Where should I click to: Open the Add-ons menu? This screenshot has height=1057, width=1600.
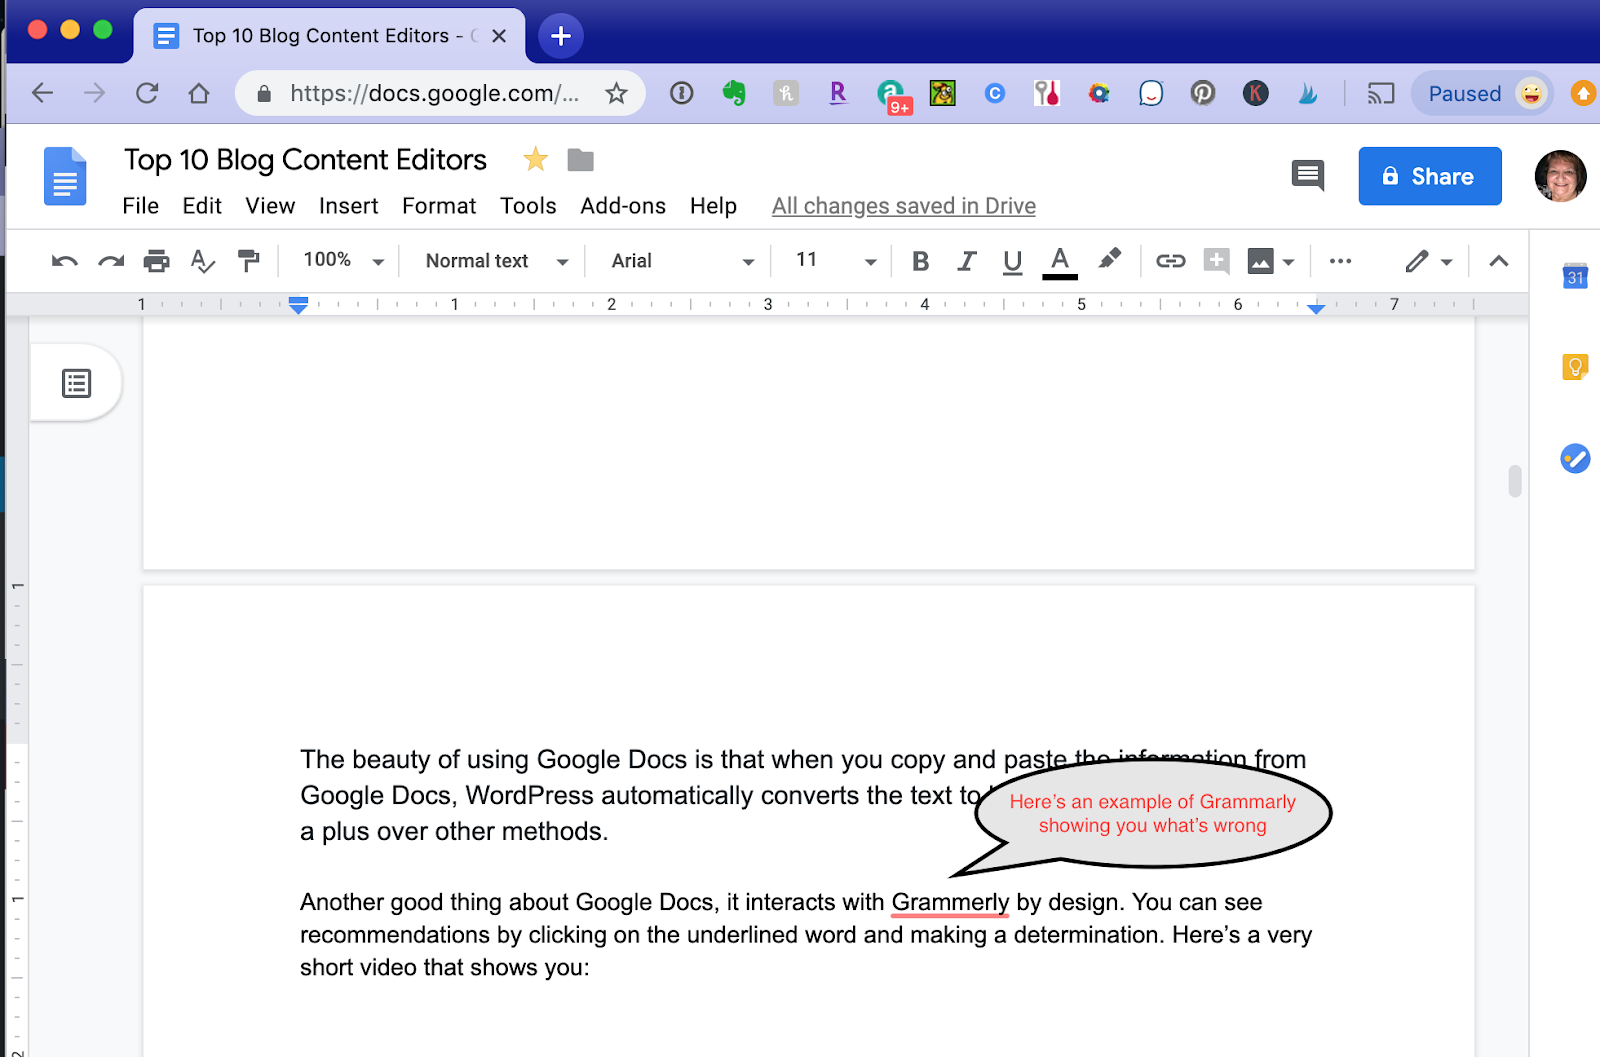[623, 206]
